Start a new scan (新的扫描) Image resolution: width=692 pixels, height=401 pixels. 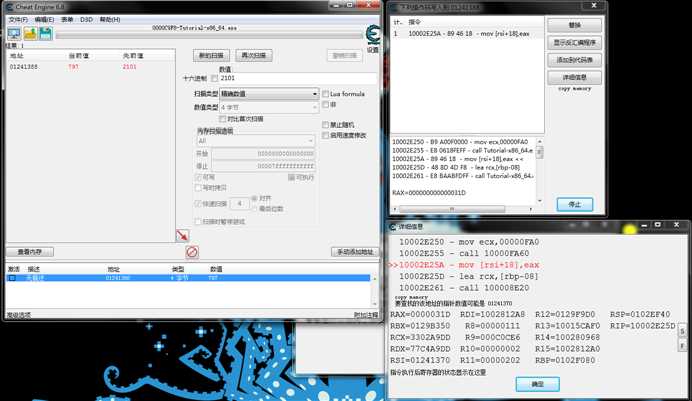211,56
